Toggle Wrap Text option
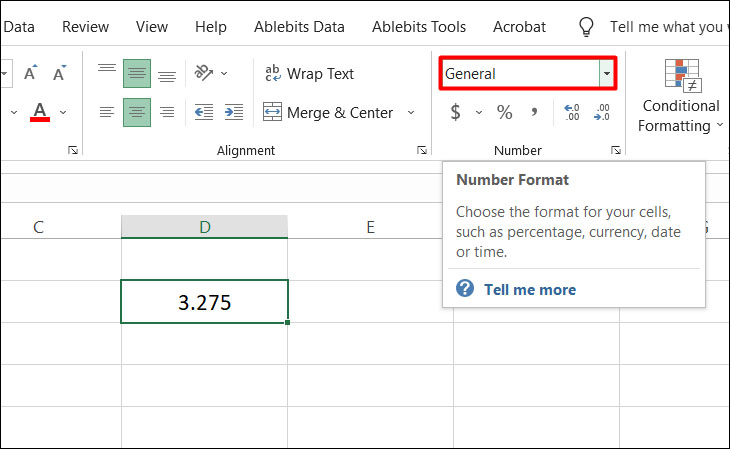Viewport: 730px width, 449px height. click(x=309, y=74)
